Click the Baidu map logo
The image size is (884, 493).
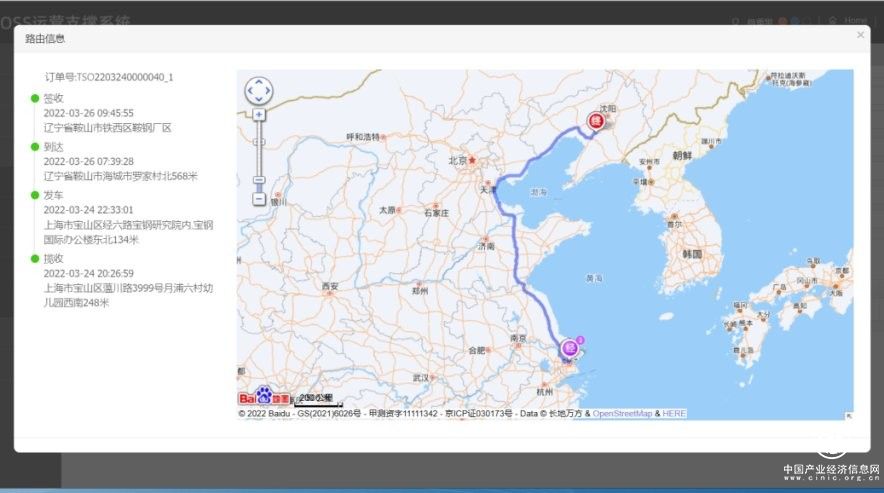261,397
